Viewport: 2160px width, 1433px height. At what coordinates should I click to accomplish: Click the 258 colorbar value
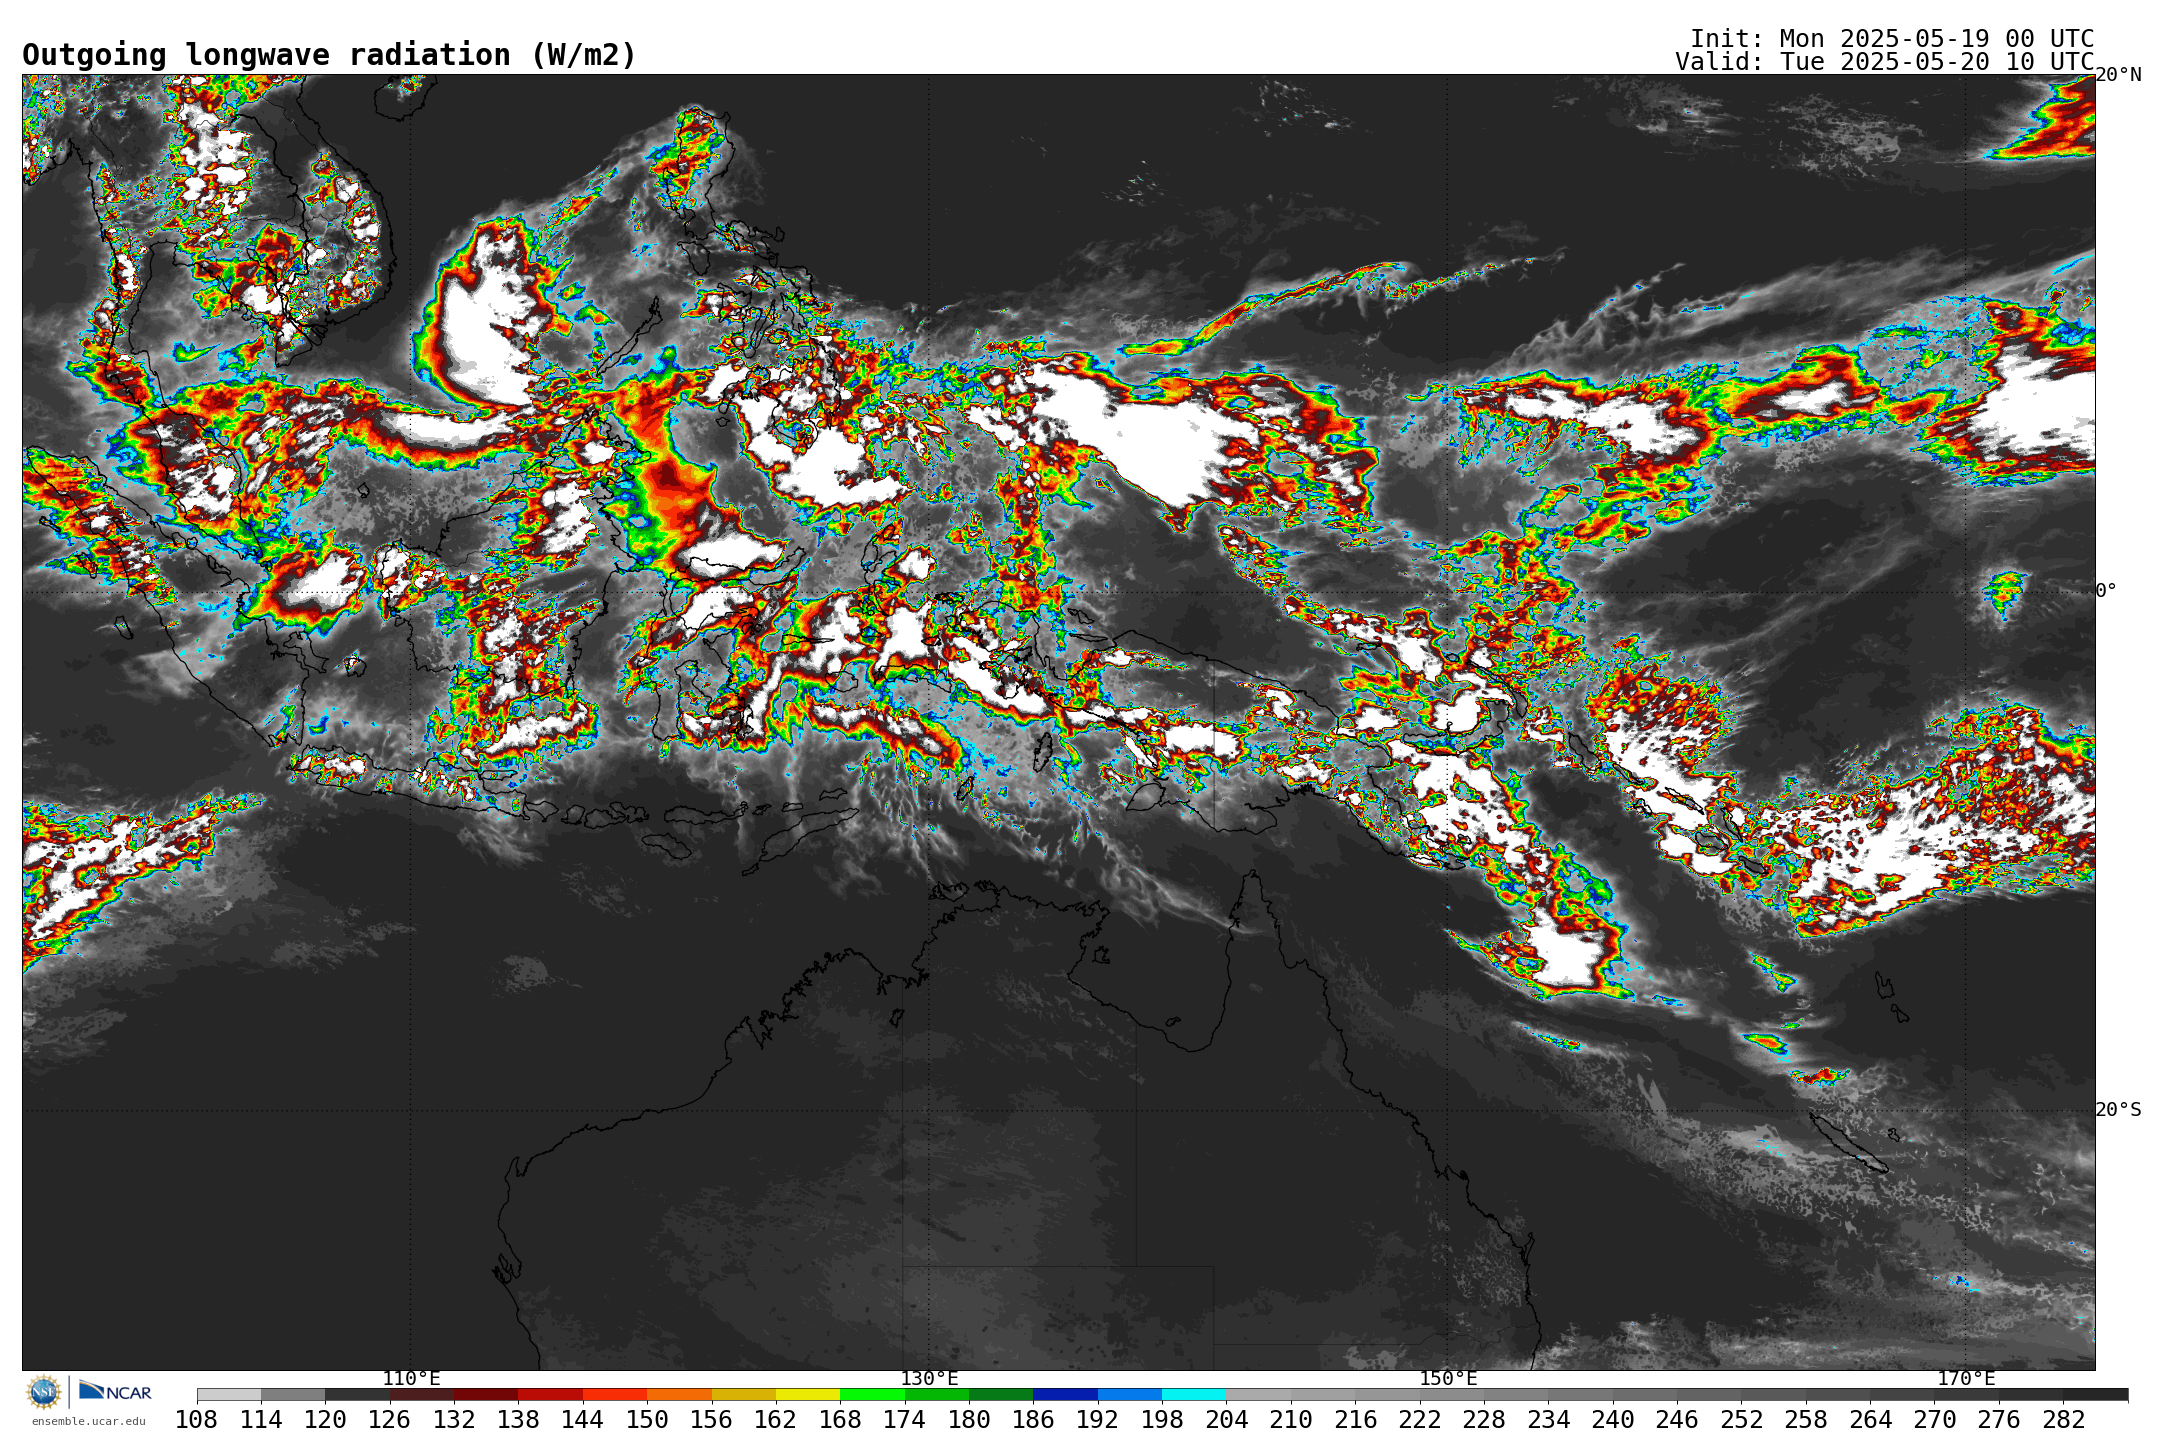click(x=1806, y=1420)
